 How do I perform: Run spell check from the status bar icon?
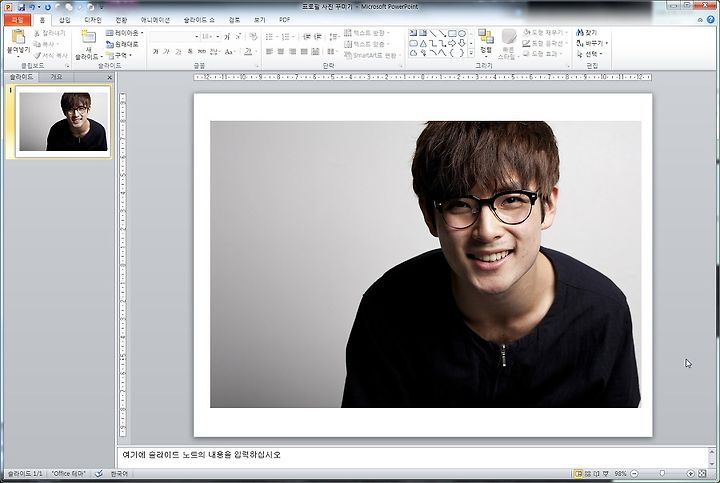98,473
